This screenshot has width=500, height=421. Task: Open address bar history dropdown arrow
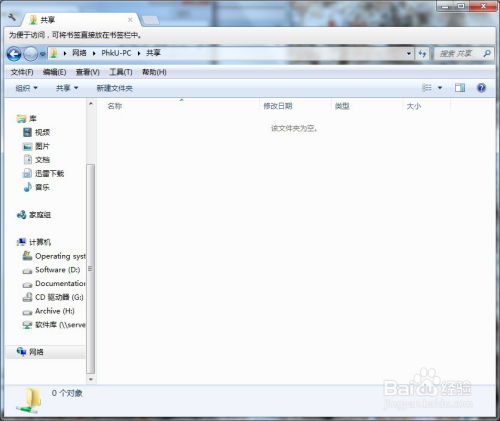pos(409,53)
